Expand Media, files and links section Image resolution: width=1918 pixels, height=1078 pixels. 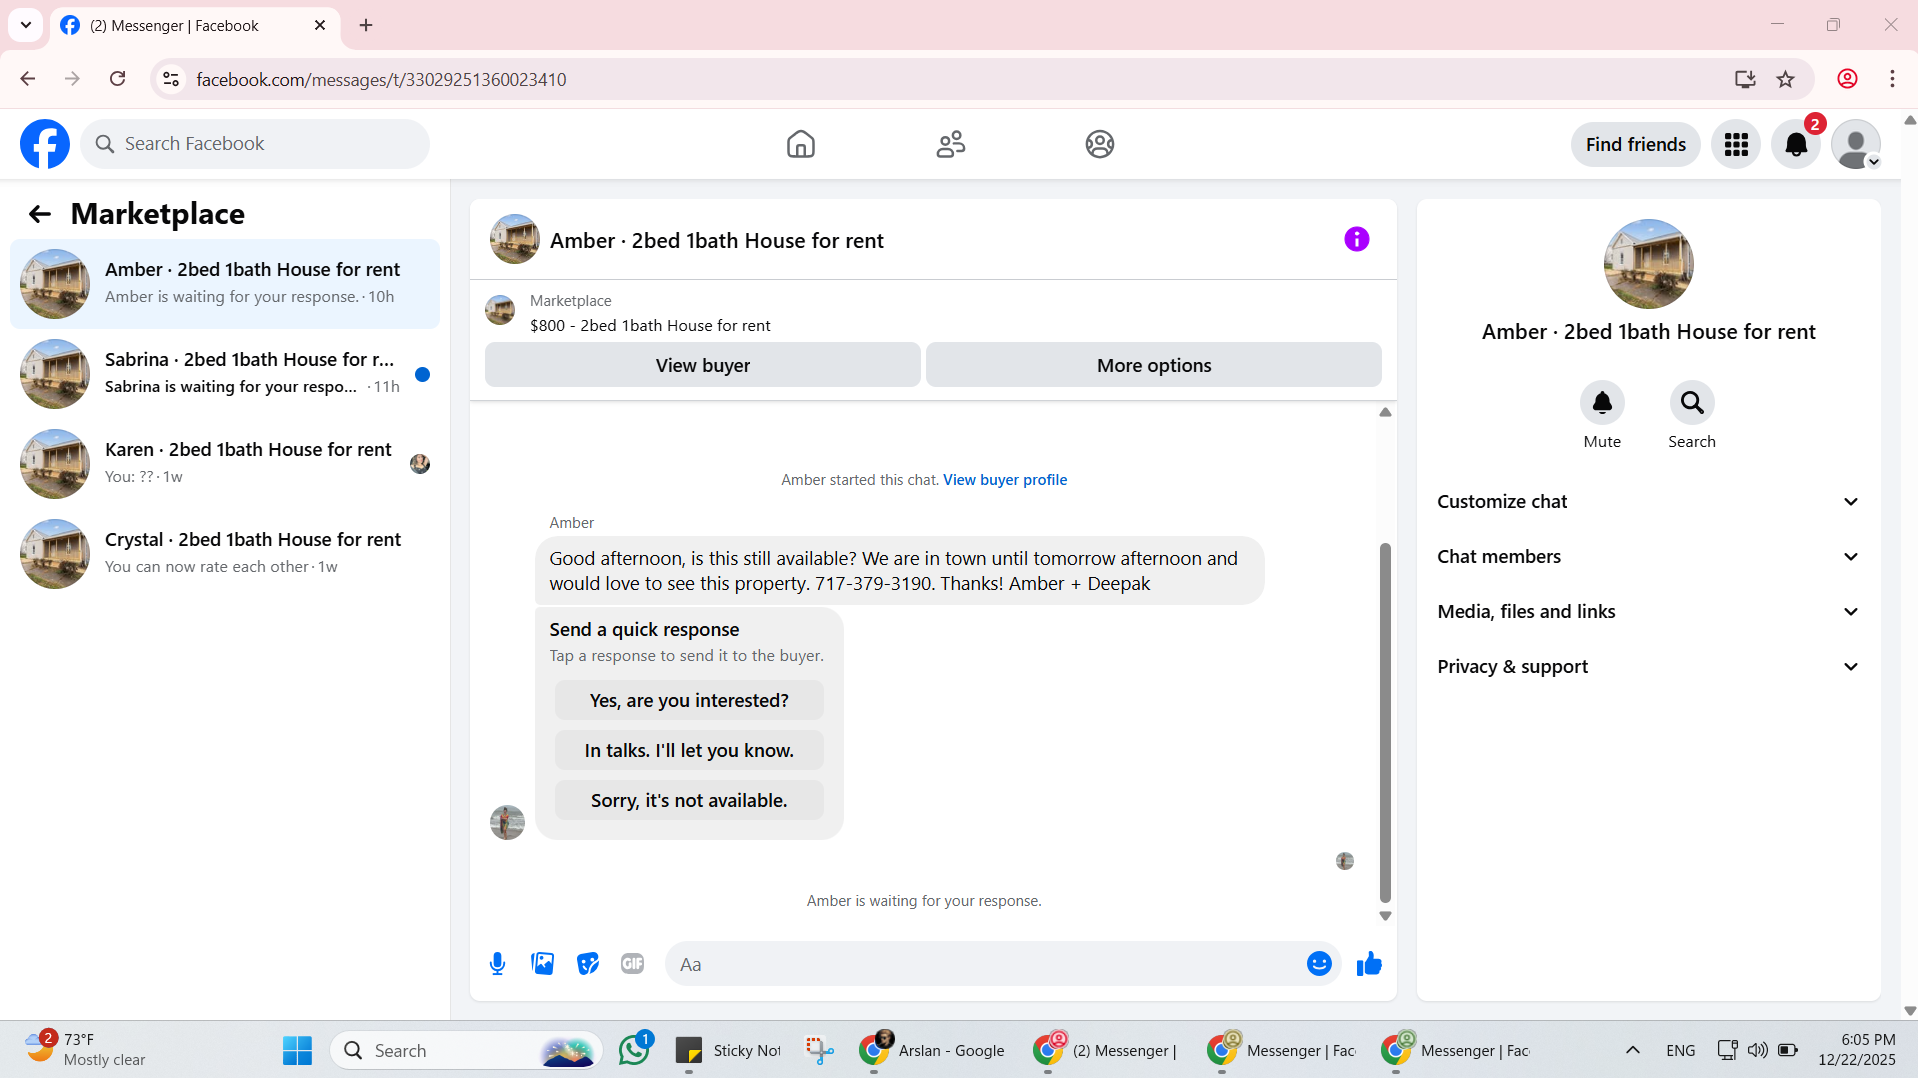(1648, 612)
